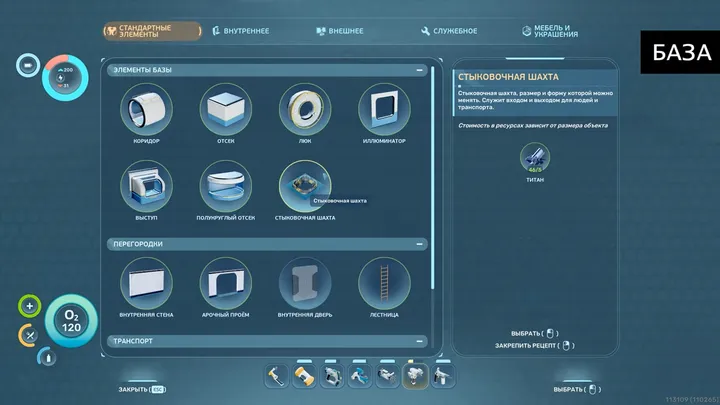Click the build list vertical scrollbar

pyautogui.click(x=433, y=179)
